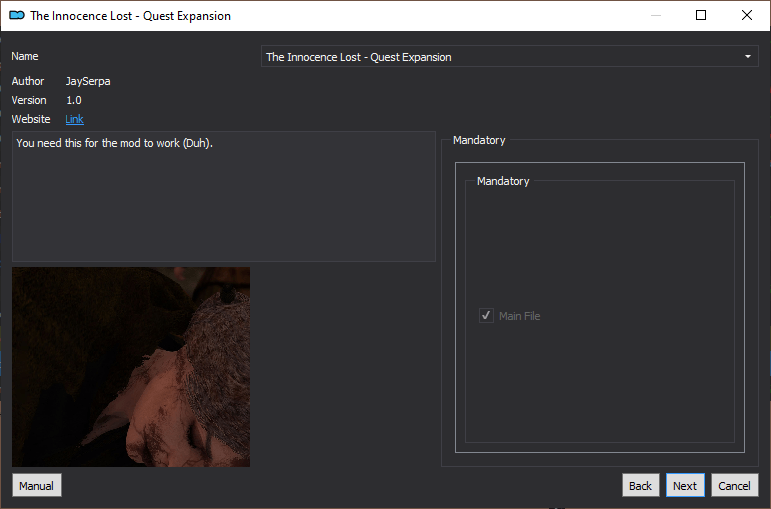Click the Main File option label
The image size is (771, 509).
pos(519,316)
